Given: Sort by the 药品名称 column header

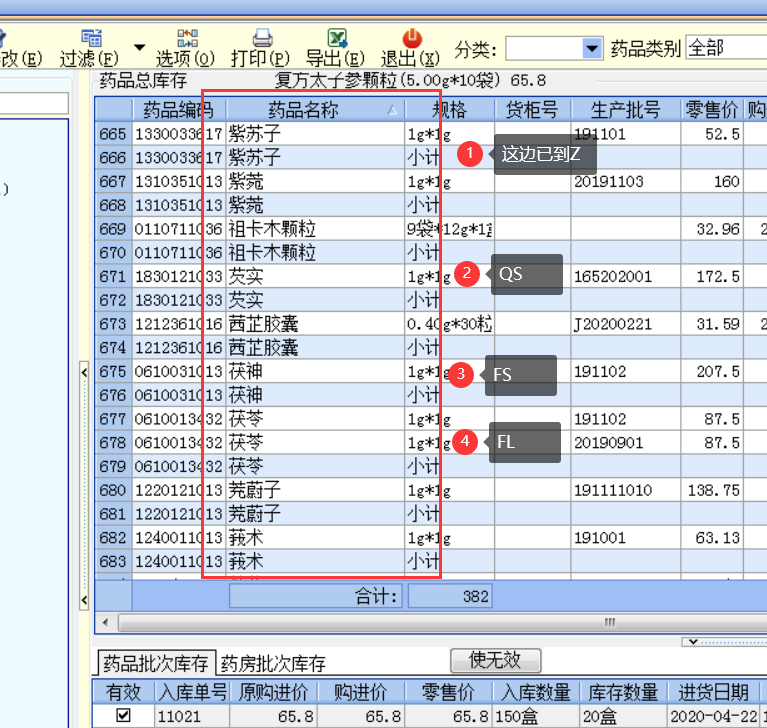Looking at the screenshot, I should click(316, 110).
